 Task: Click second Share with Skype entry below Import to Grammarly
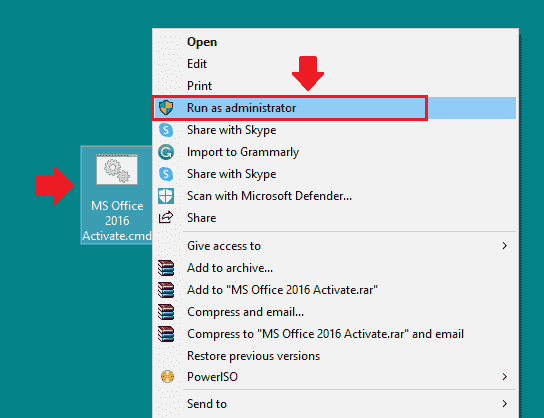tap(334, 174)
